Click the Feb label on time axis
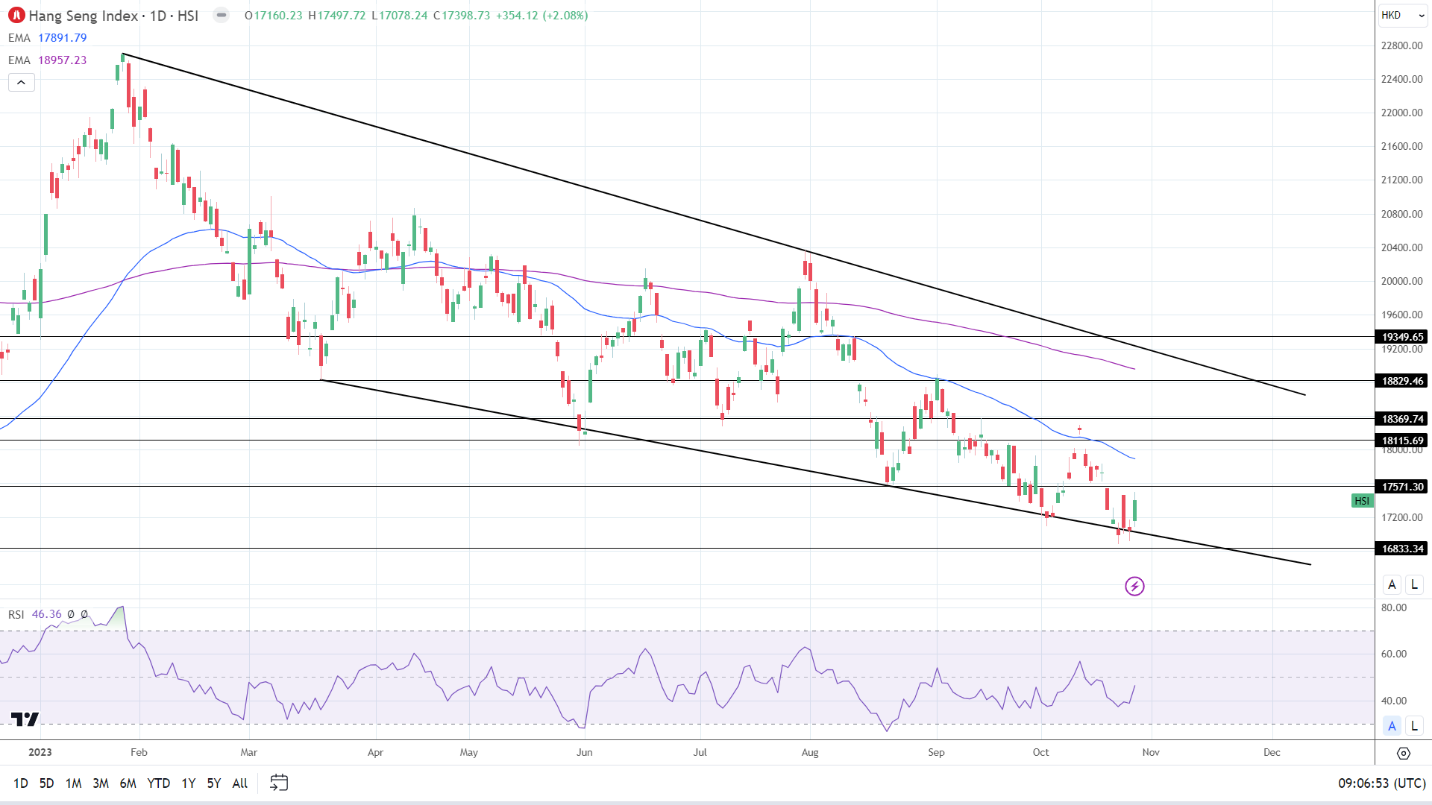This screenshot has height=805, width=1432. 138,751
